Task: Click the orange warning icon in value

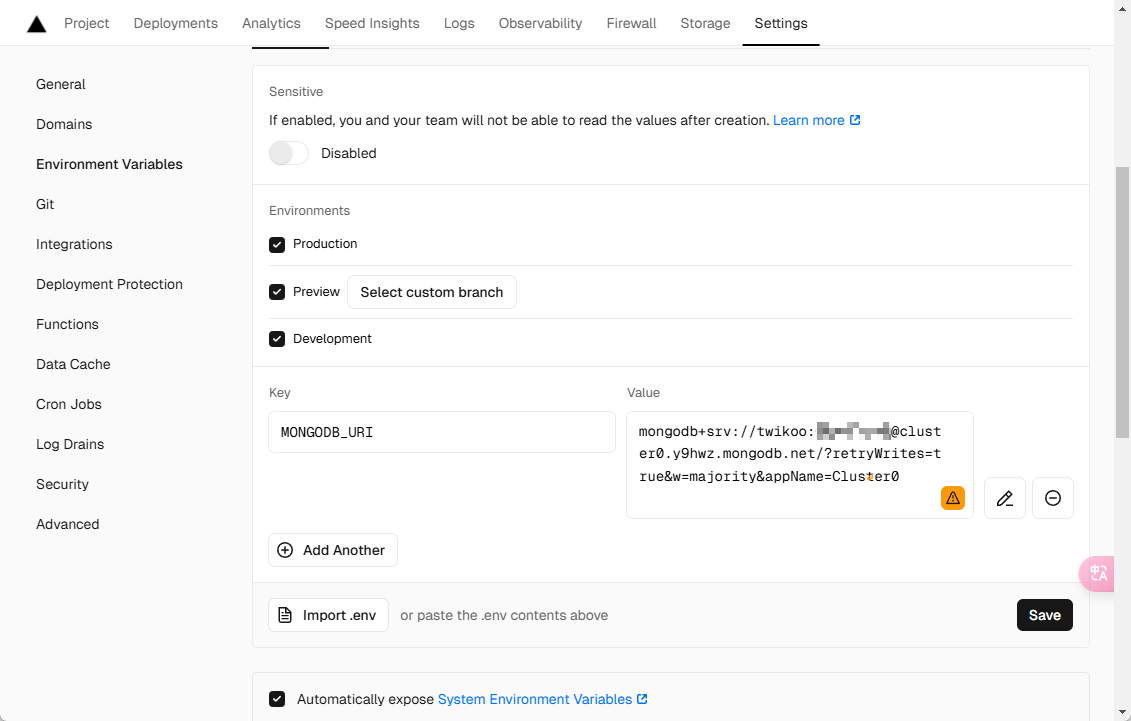Action: point(953,498)
